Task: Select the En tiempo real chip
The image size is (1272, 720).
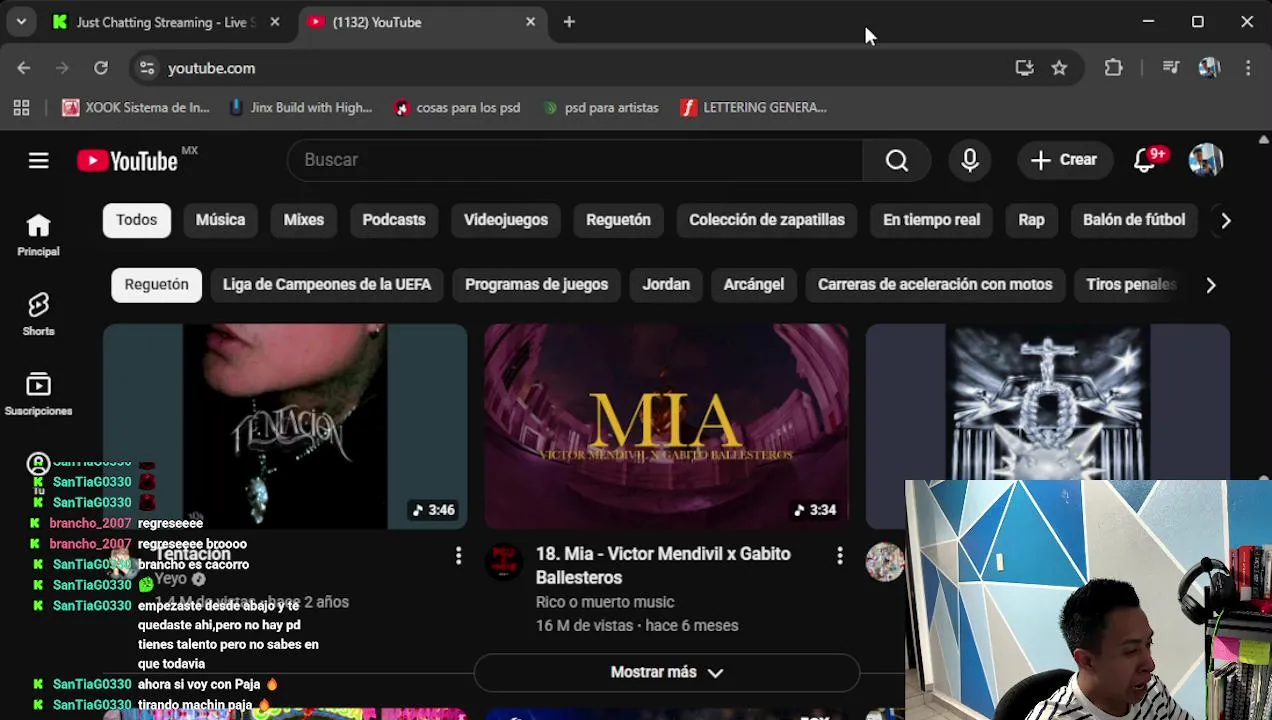Action: 931,220
